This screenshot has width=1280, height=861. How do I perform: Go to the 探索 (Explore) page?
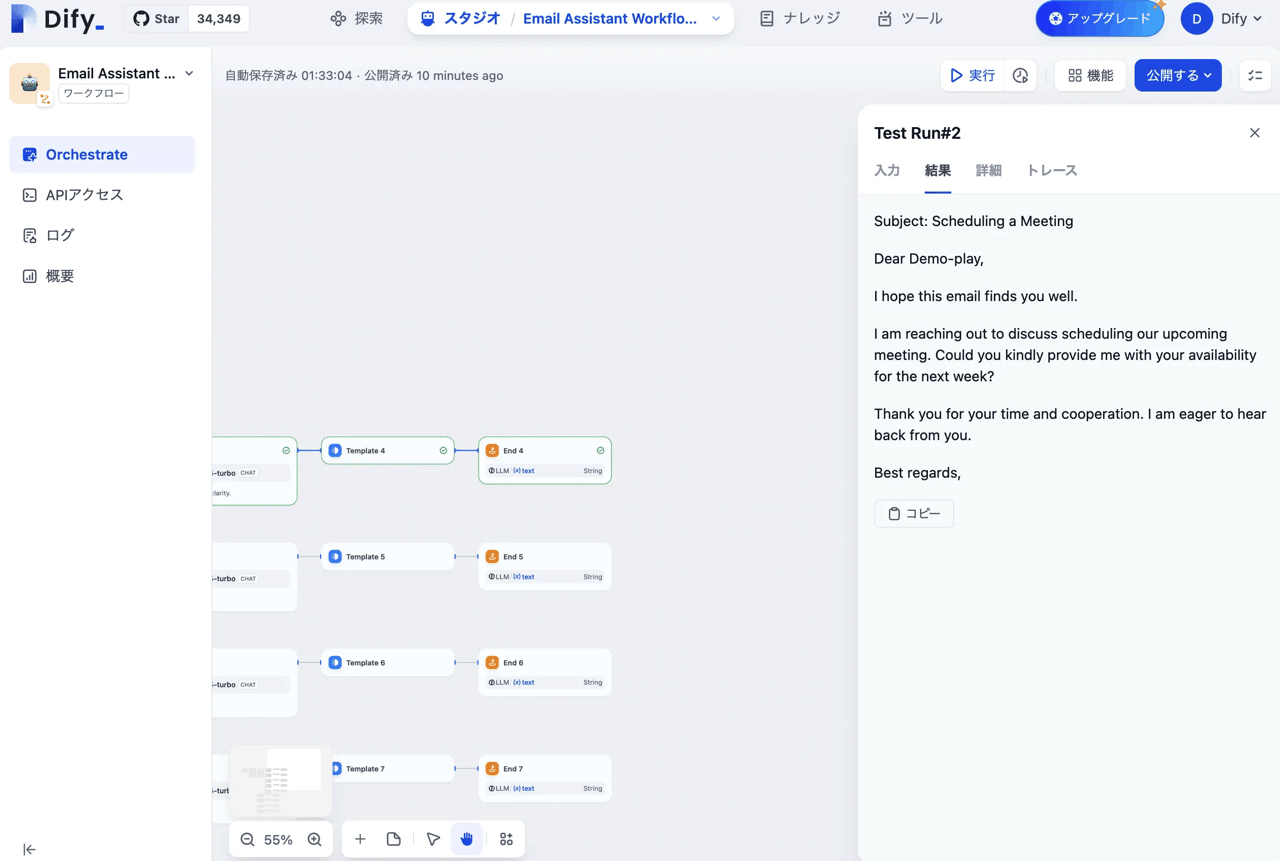[357, 18]
